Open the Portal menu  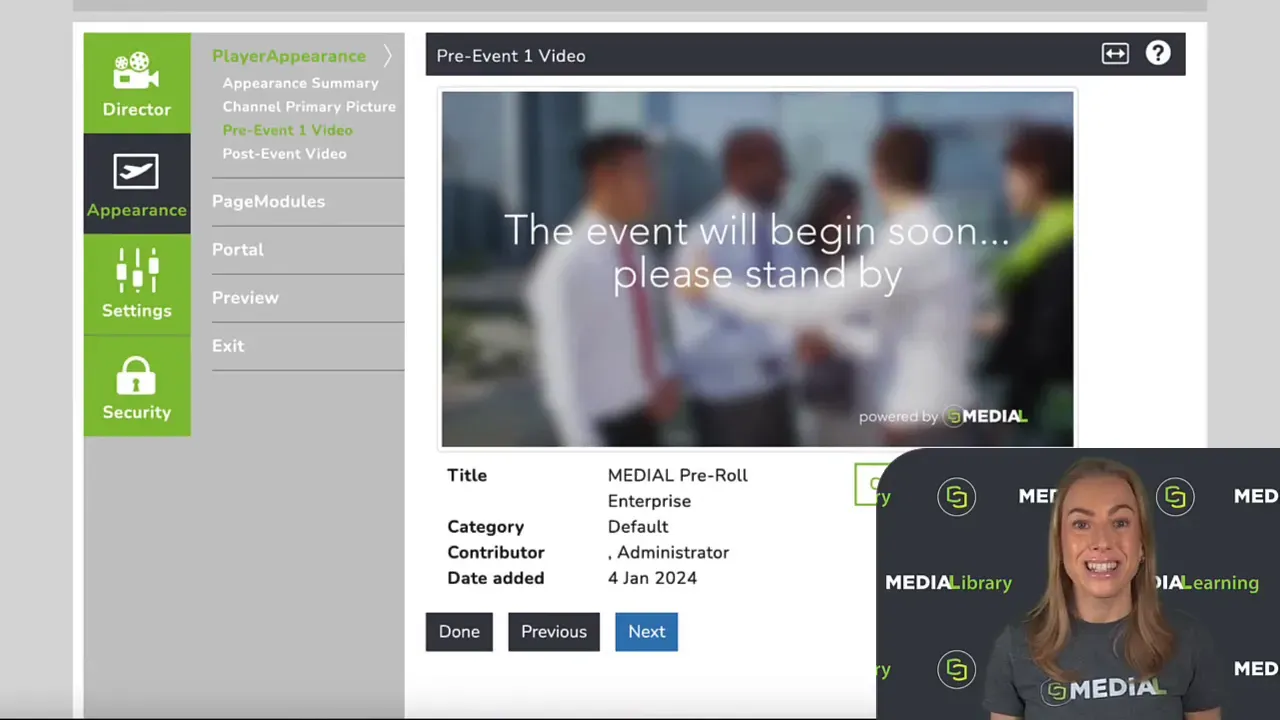pyautogui.click(x=237, y=249)
